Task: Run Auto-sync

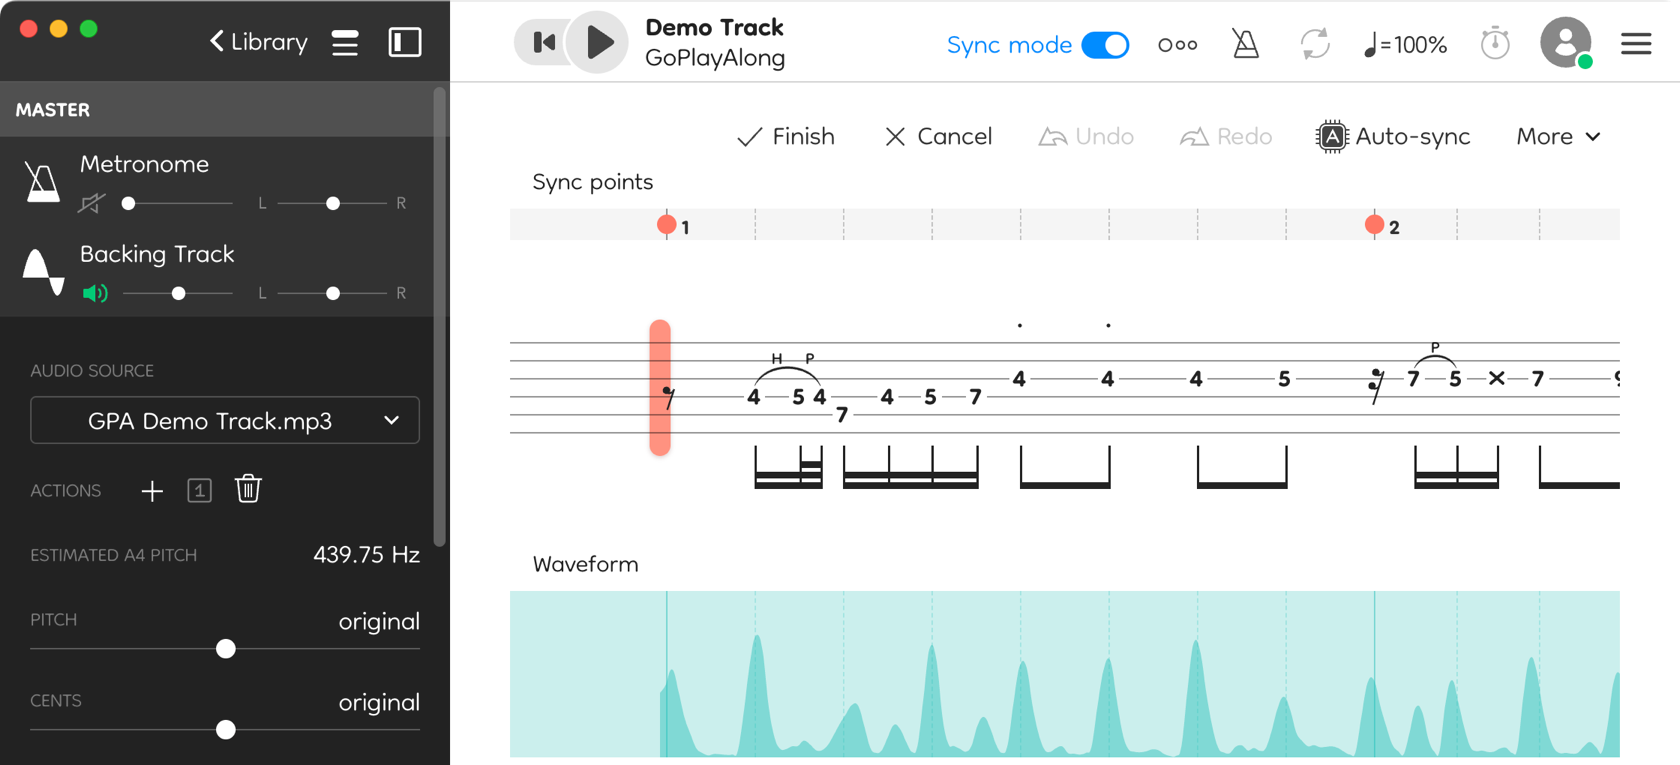Action: click(1393, 137)
